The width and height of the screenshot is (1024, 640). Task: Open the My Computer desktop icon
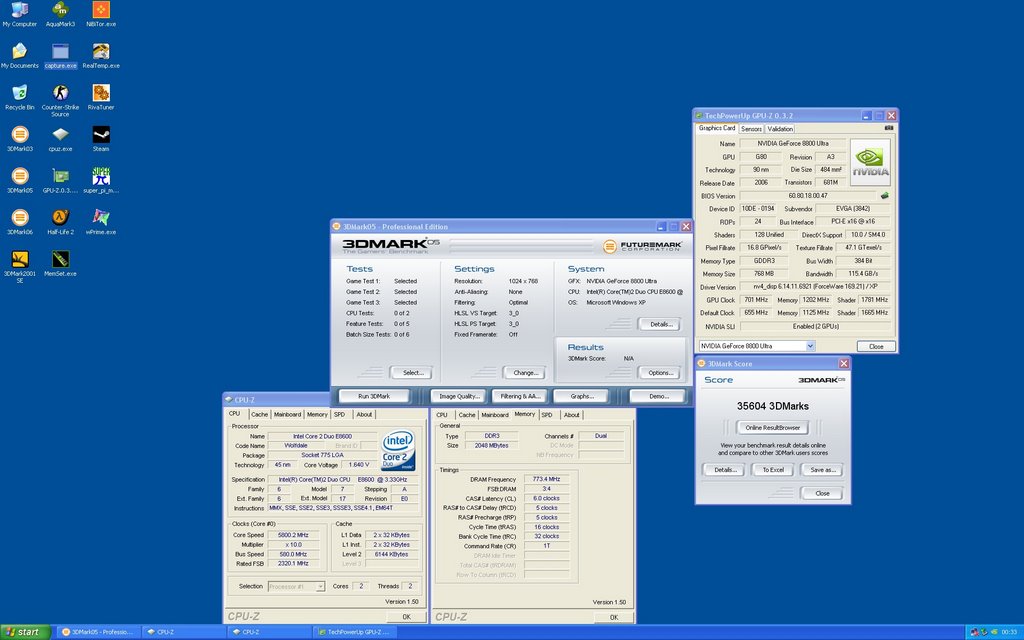click(x=20, y=14)
